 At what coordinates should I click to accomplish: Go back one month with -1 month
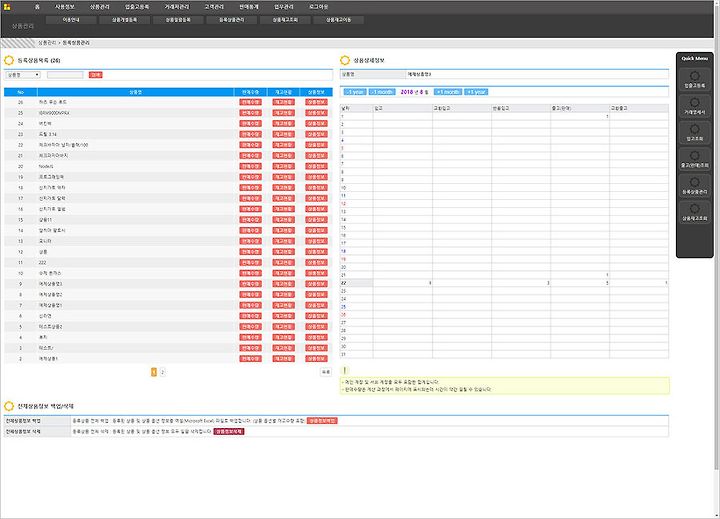tap(382, 92)
